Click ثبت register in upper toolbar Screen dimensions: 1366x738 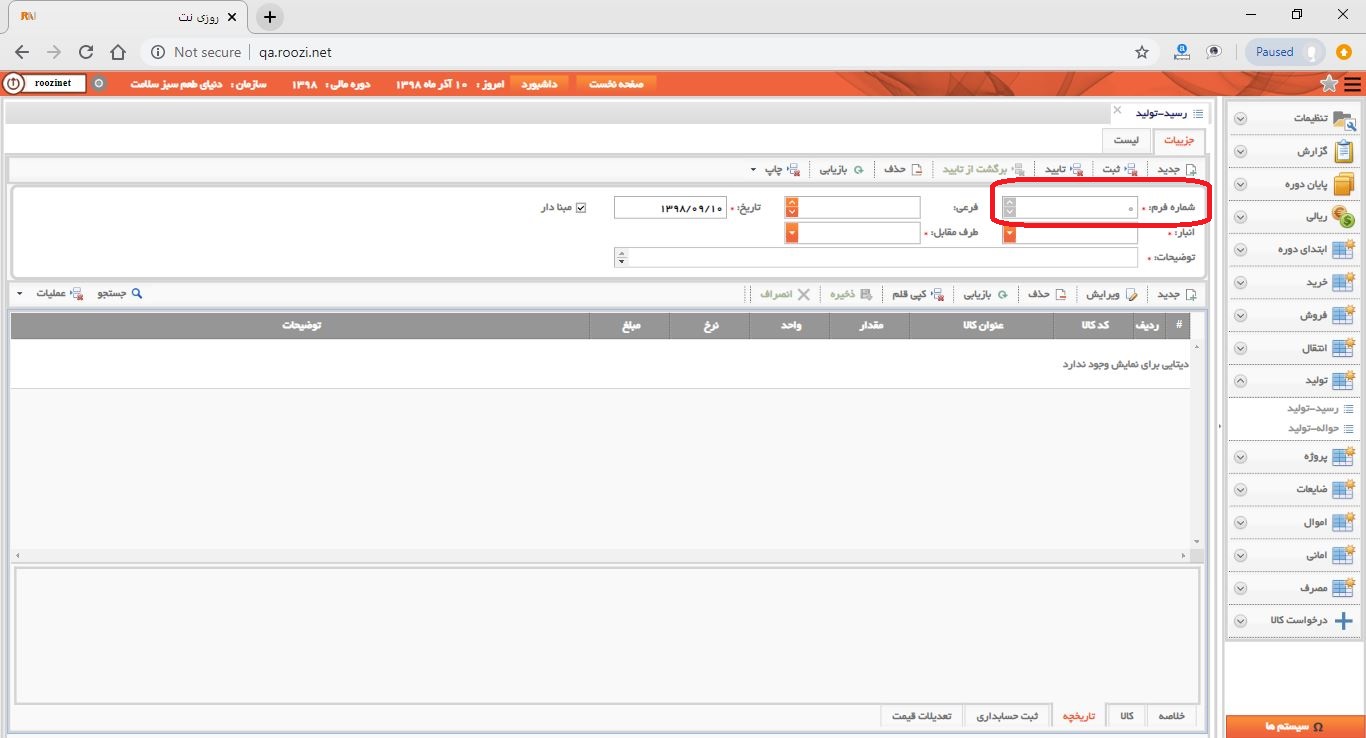coord(1119,169)
